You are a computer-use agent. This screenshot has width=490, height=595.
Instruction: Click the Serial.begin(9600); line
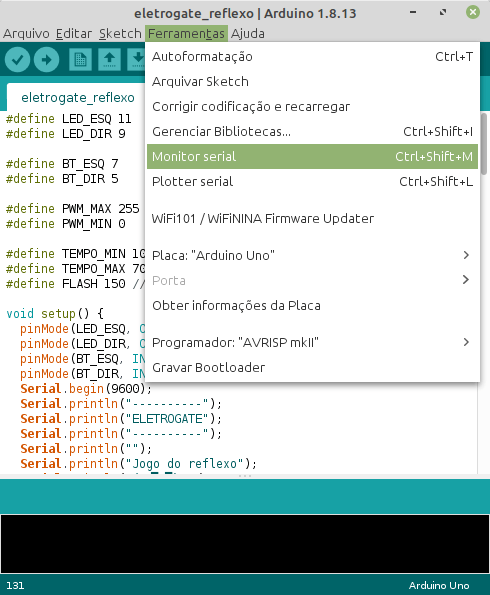pyautogui.click(x=86, y=389)
